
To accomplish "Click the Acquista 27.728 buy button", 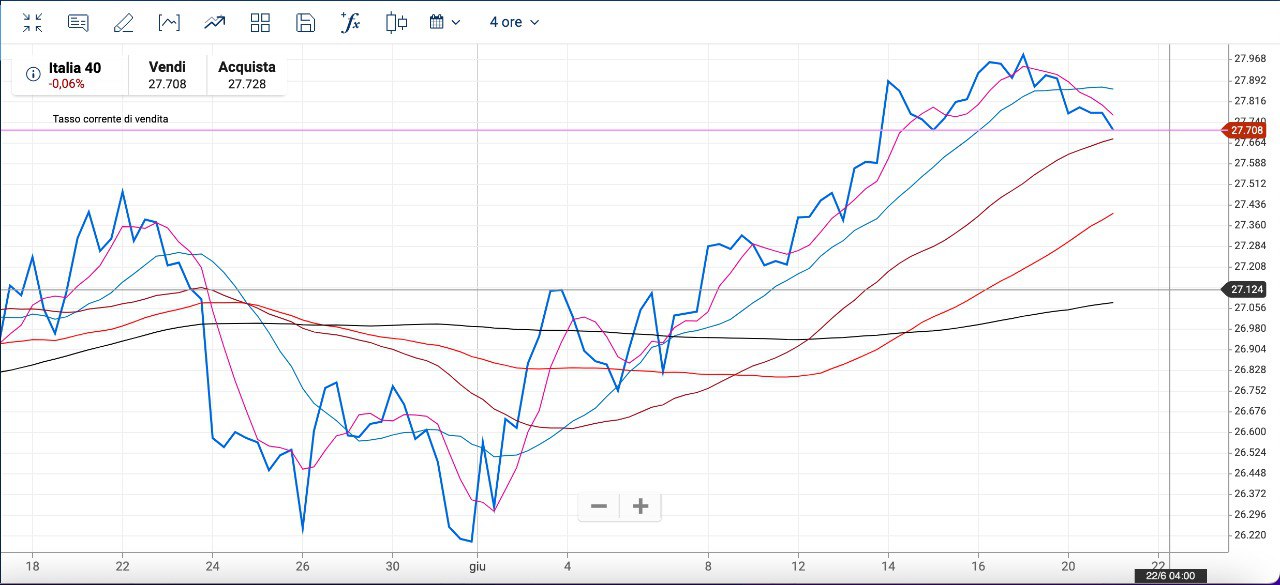I will click(246, 75).
